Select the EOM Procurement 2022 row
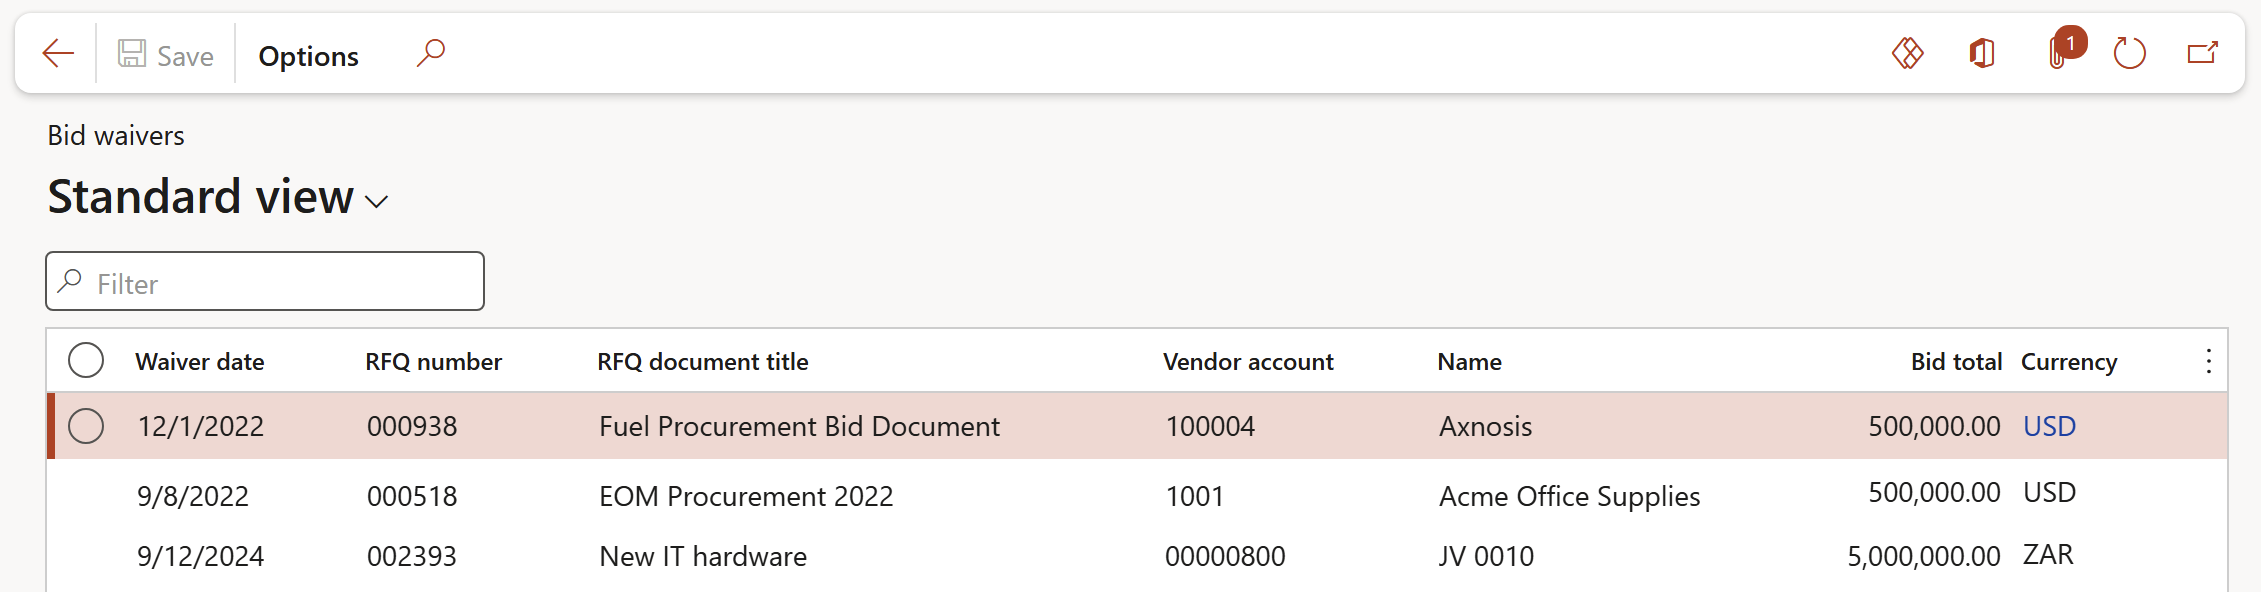 click(745, 496)
